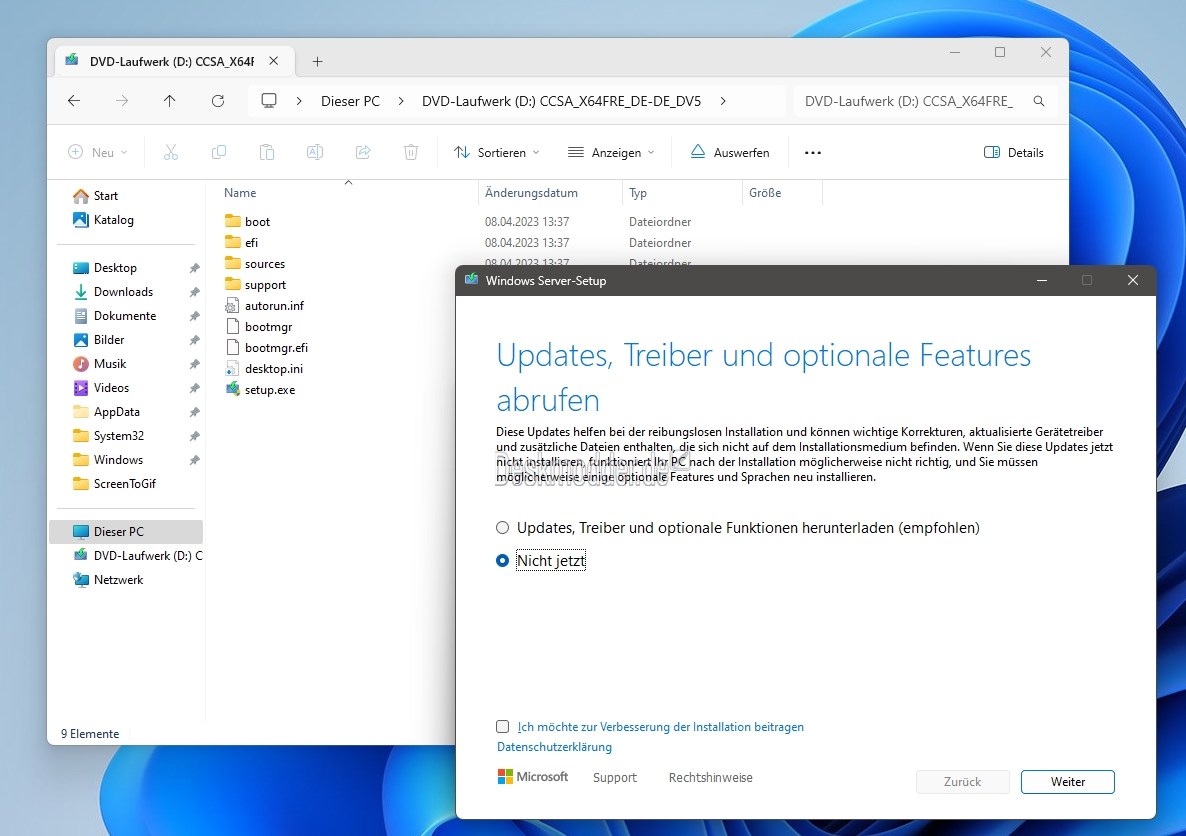Refresh the Explorer folder view
This screenshot has height=836, width=1186.
pos(218,101)
